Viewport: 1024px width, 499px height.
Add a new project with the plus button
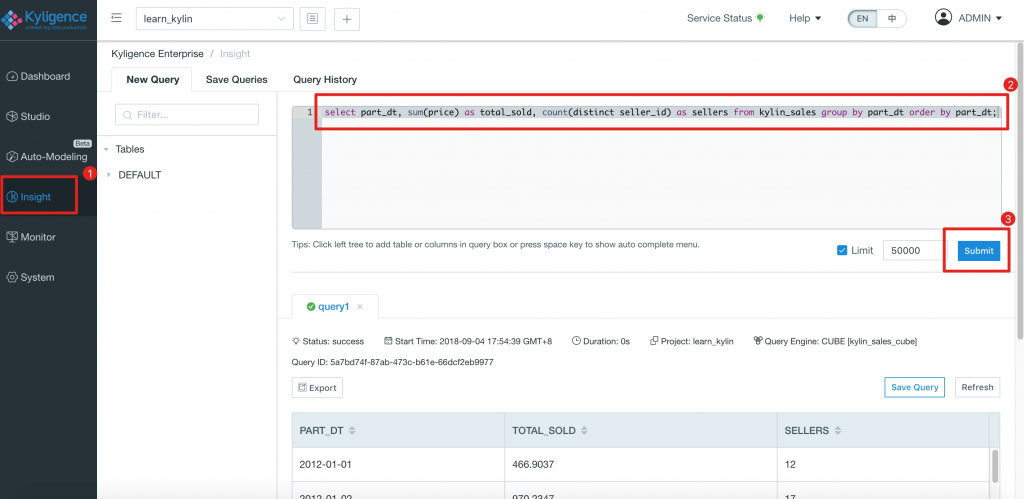coord(347,19)
